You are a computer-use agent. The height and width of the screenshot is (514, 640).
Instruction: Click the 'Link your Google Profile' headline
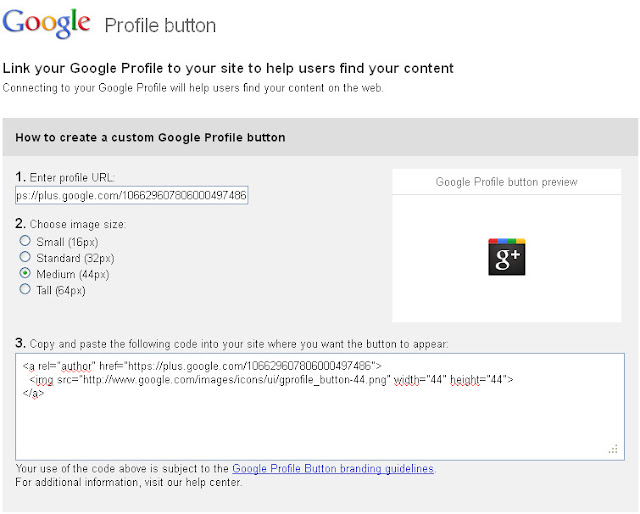coord(228,68)
